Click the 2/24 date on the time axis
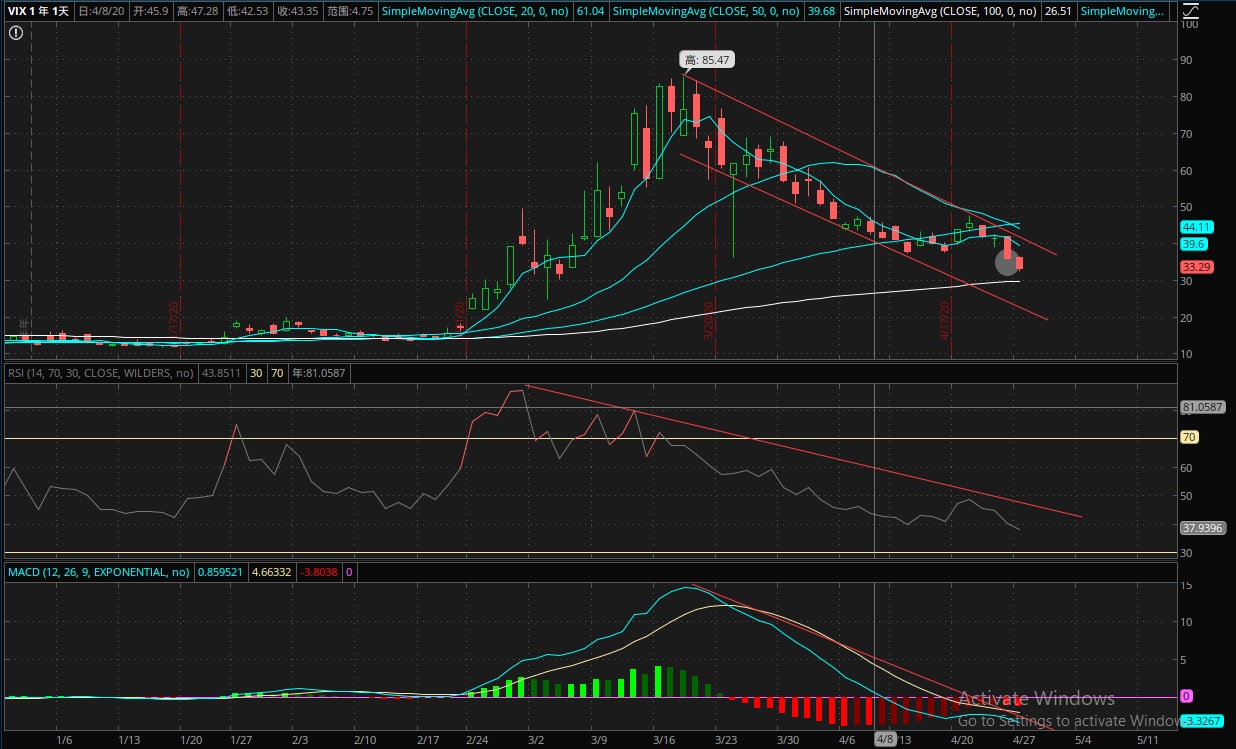Screen dimensions: 1236x749 pyautogui.click(x=478, y=740)
